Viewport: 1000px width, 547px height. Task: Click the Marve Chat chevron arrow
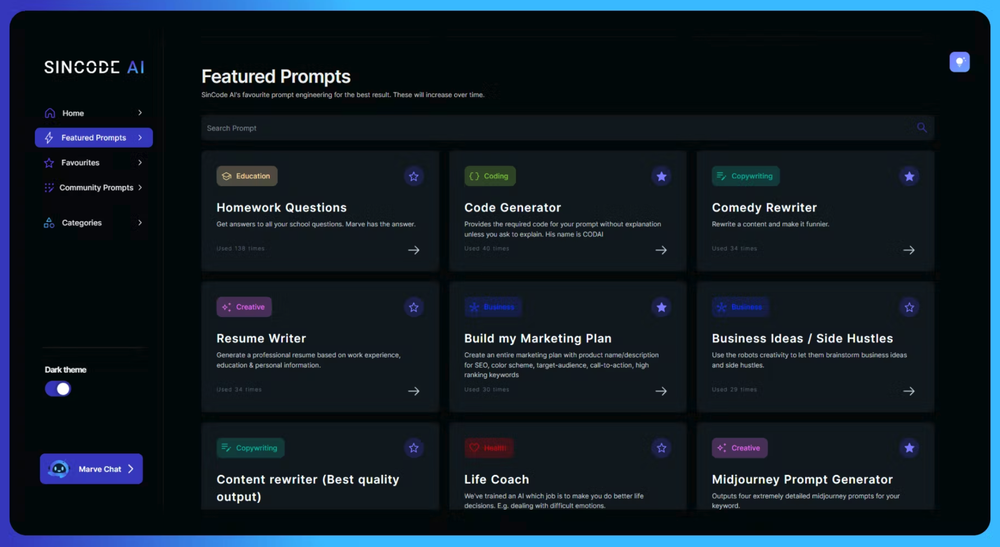tap(131, 469)
